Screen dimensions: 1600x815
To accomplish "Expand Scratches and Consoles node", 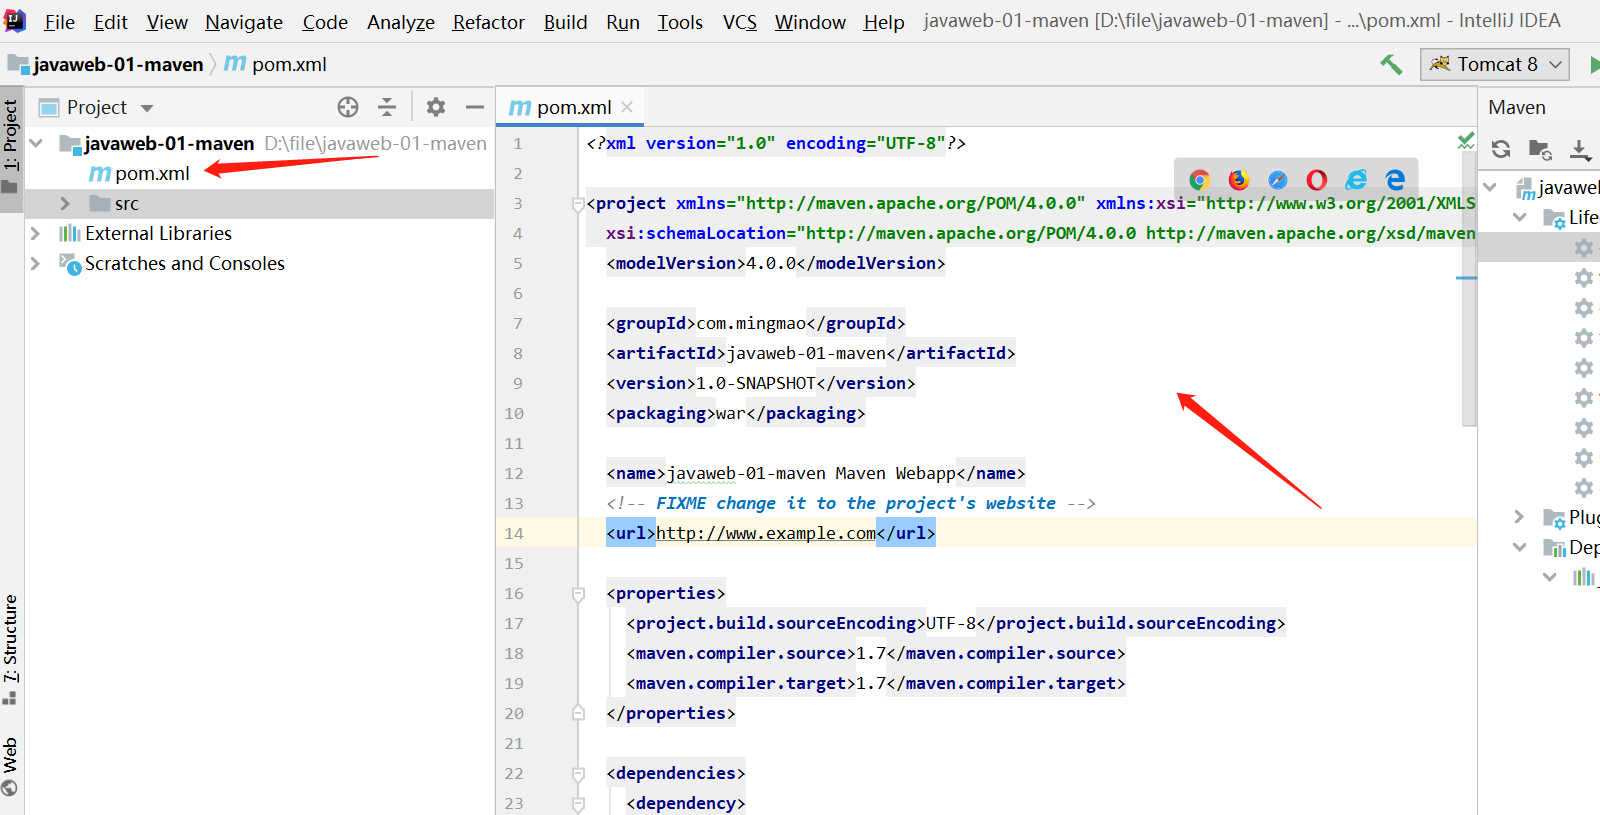I will click(x=36, y=263).
